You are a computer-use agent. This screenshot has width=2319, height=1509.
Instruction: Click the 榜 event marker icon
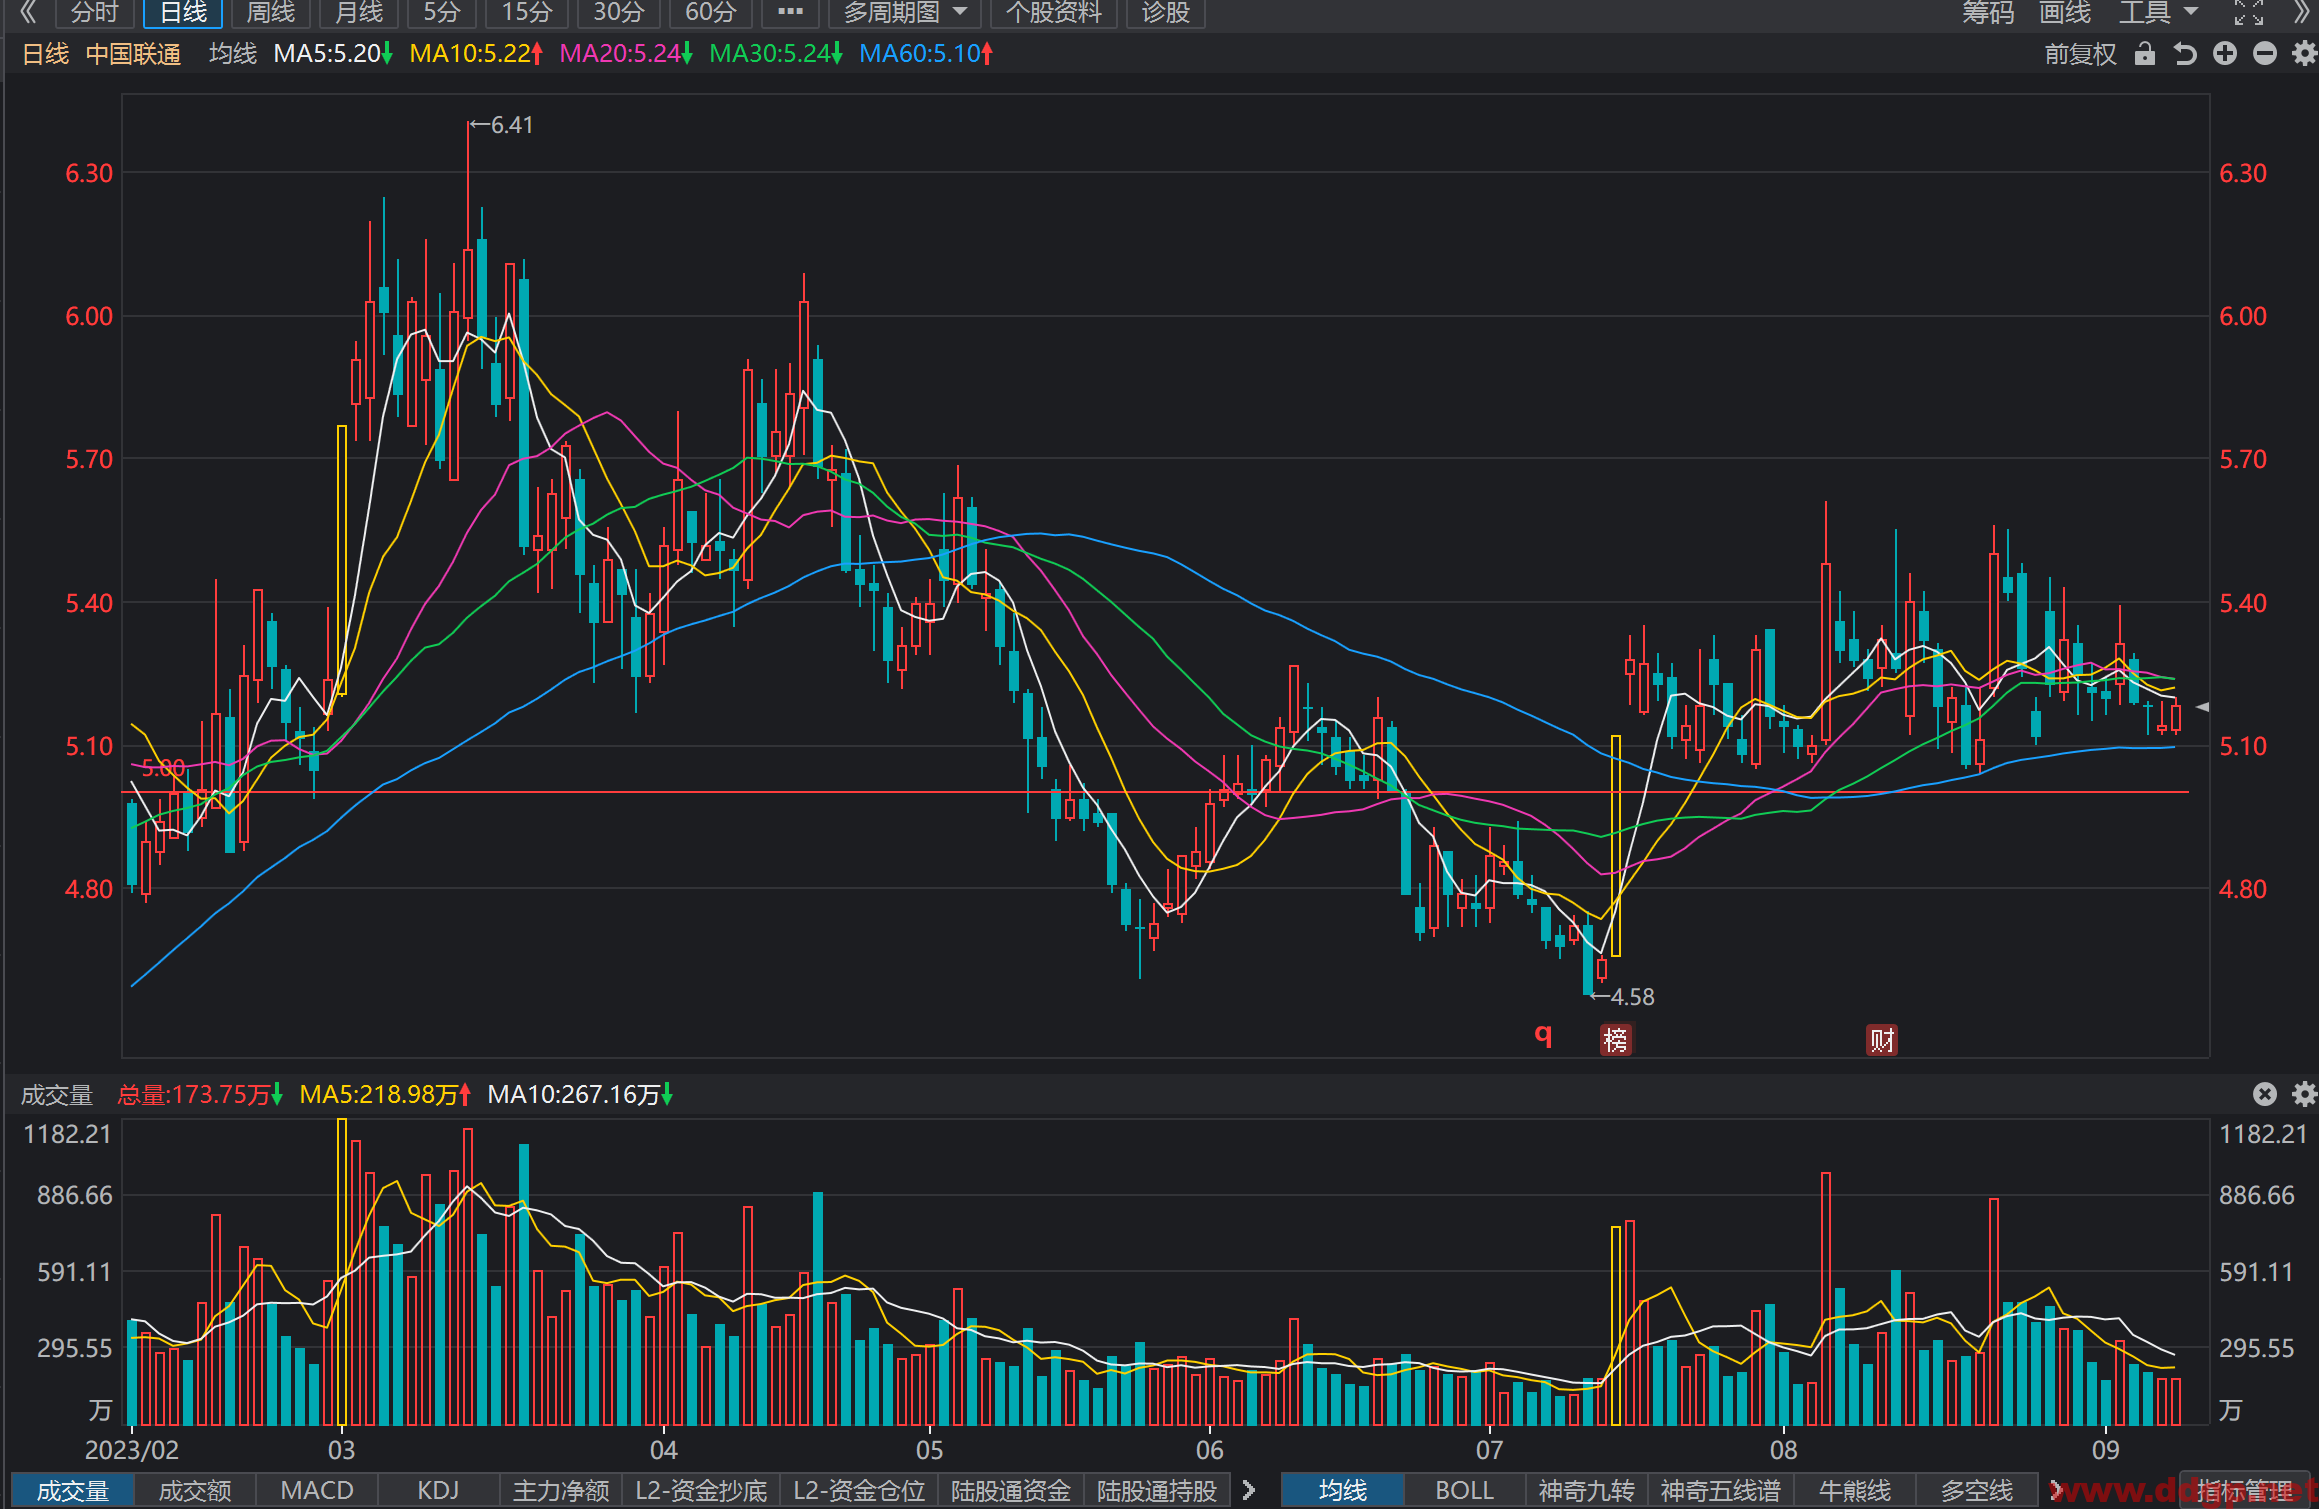1615,1040
